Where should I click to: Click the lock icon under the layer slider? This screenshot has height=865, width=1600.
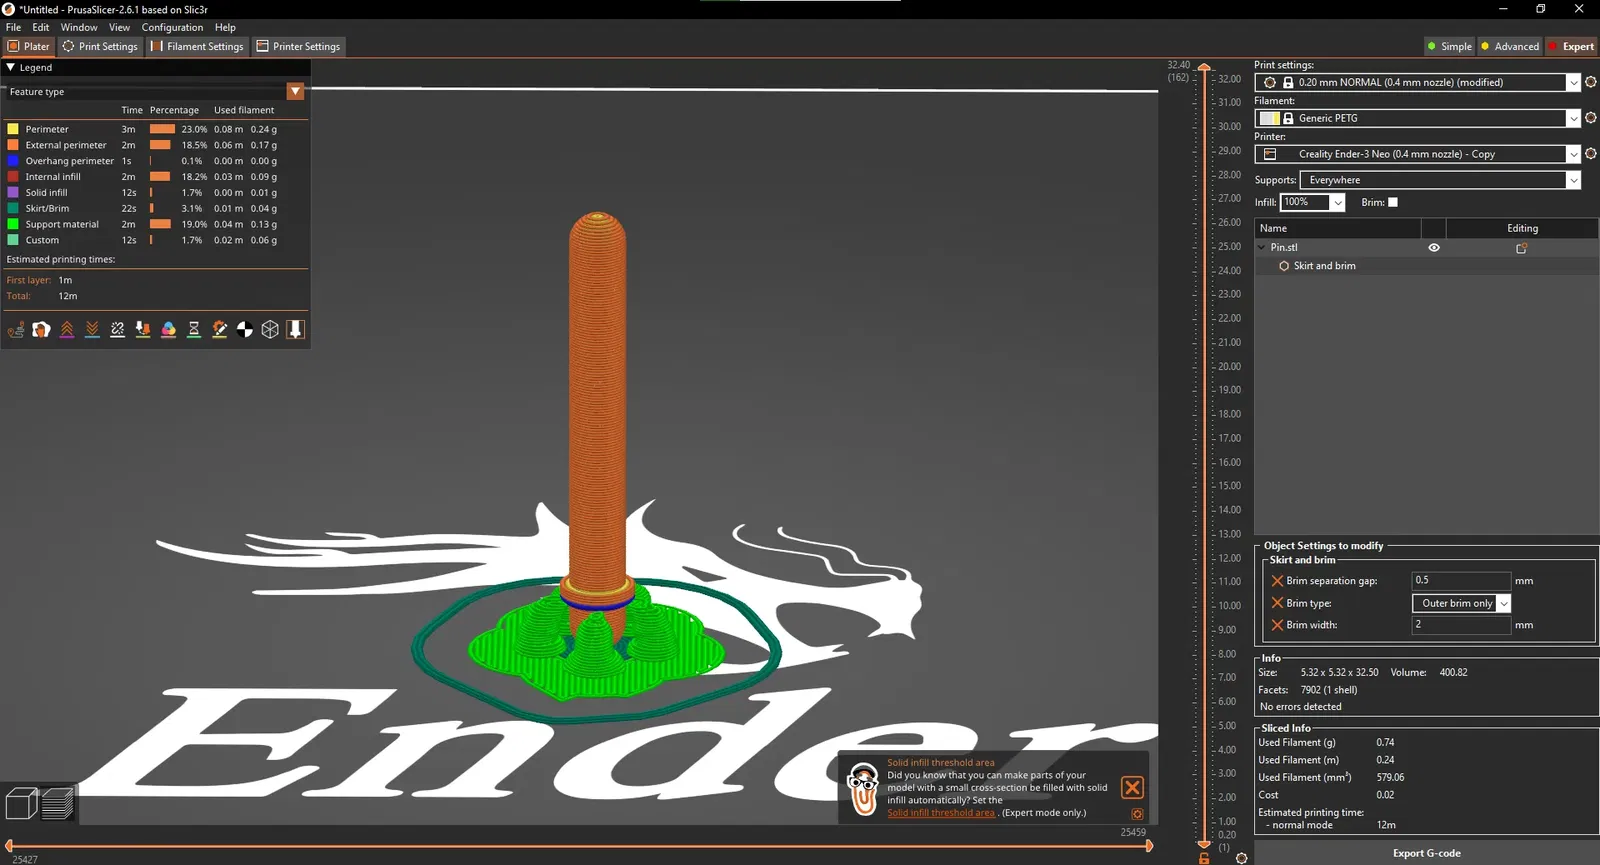[x=1204, y=858]
